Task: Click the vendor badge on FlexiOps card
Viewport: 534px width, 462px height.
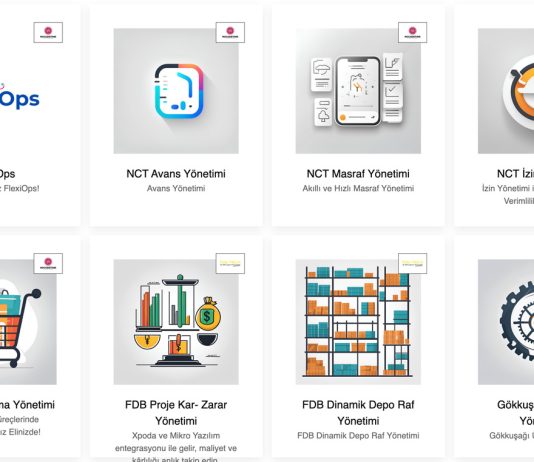Action: click(x=48, y=32)
